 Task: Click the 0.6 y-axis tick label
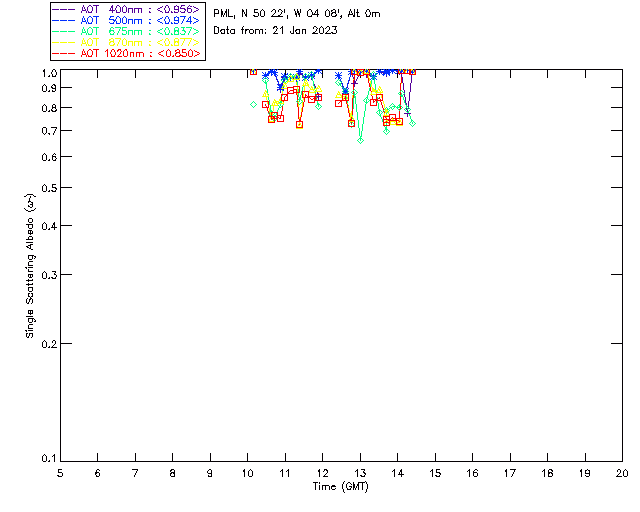tap(49, 157)
